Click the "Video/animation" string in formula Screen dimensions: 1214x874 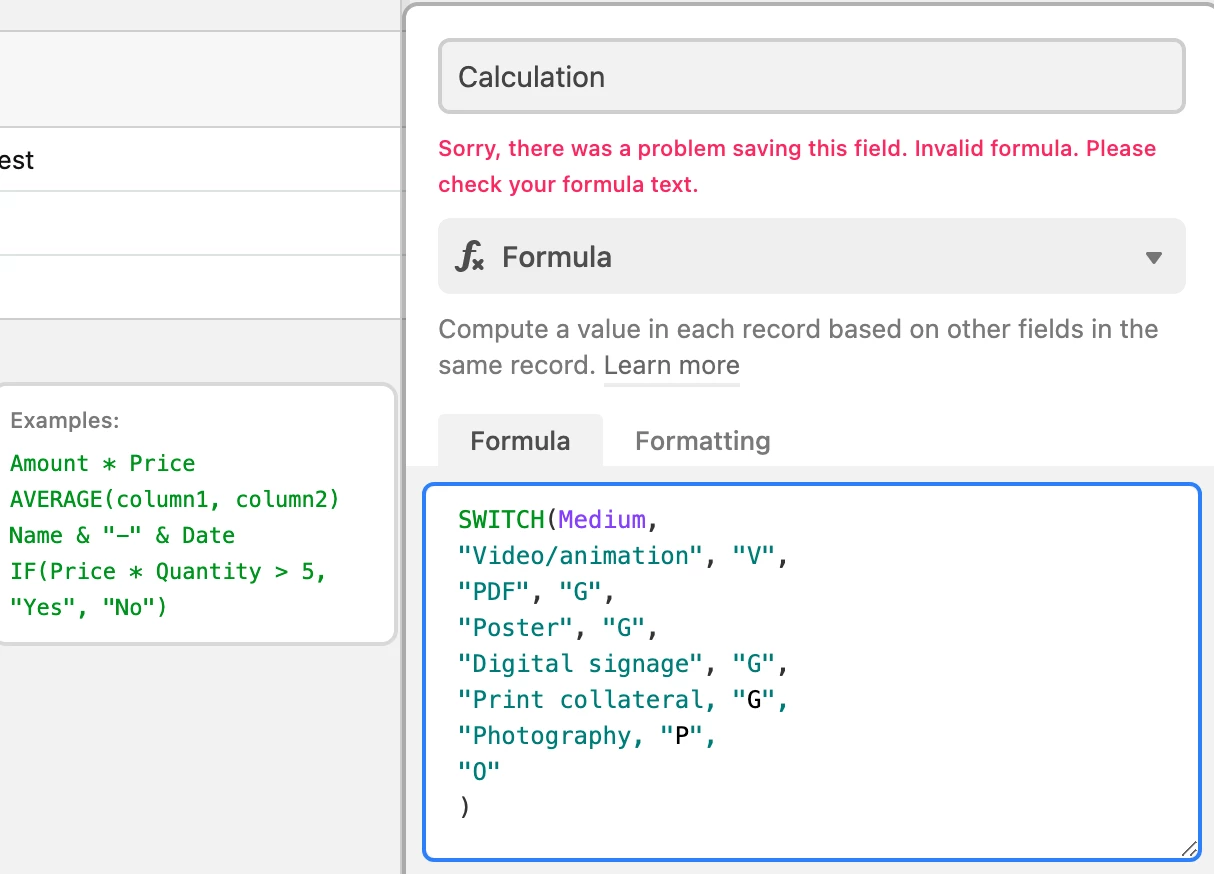pos(581,556)
